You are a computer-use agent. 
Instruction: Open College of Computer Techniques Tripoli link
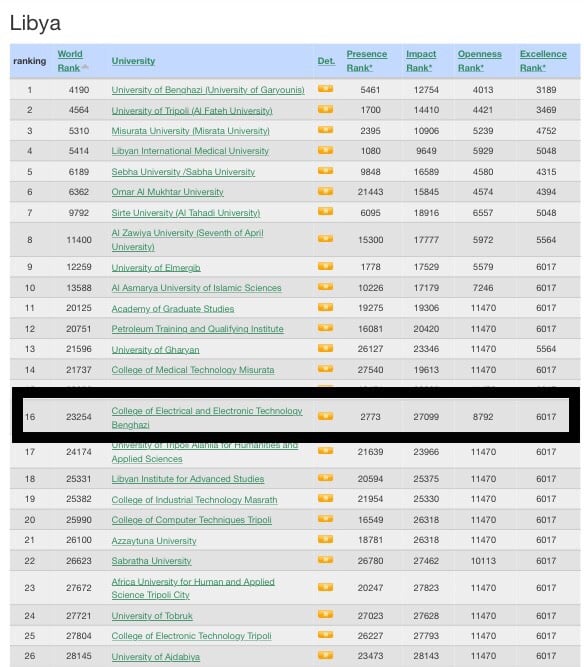[191, 520]
